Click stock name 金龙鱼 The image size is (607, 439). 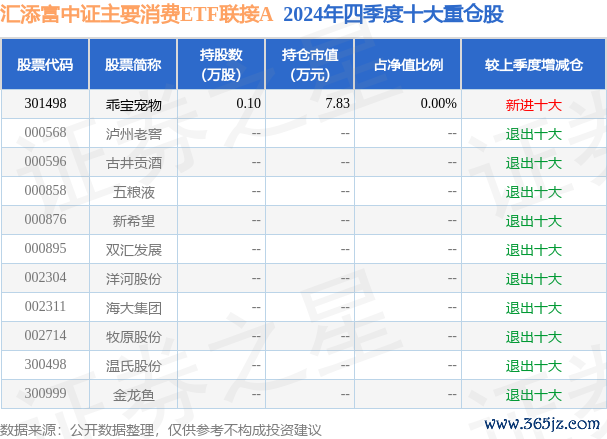pyautogui.click(x=134, y=395)
